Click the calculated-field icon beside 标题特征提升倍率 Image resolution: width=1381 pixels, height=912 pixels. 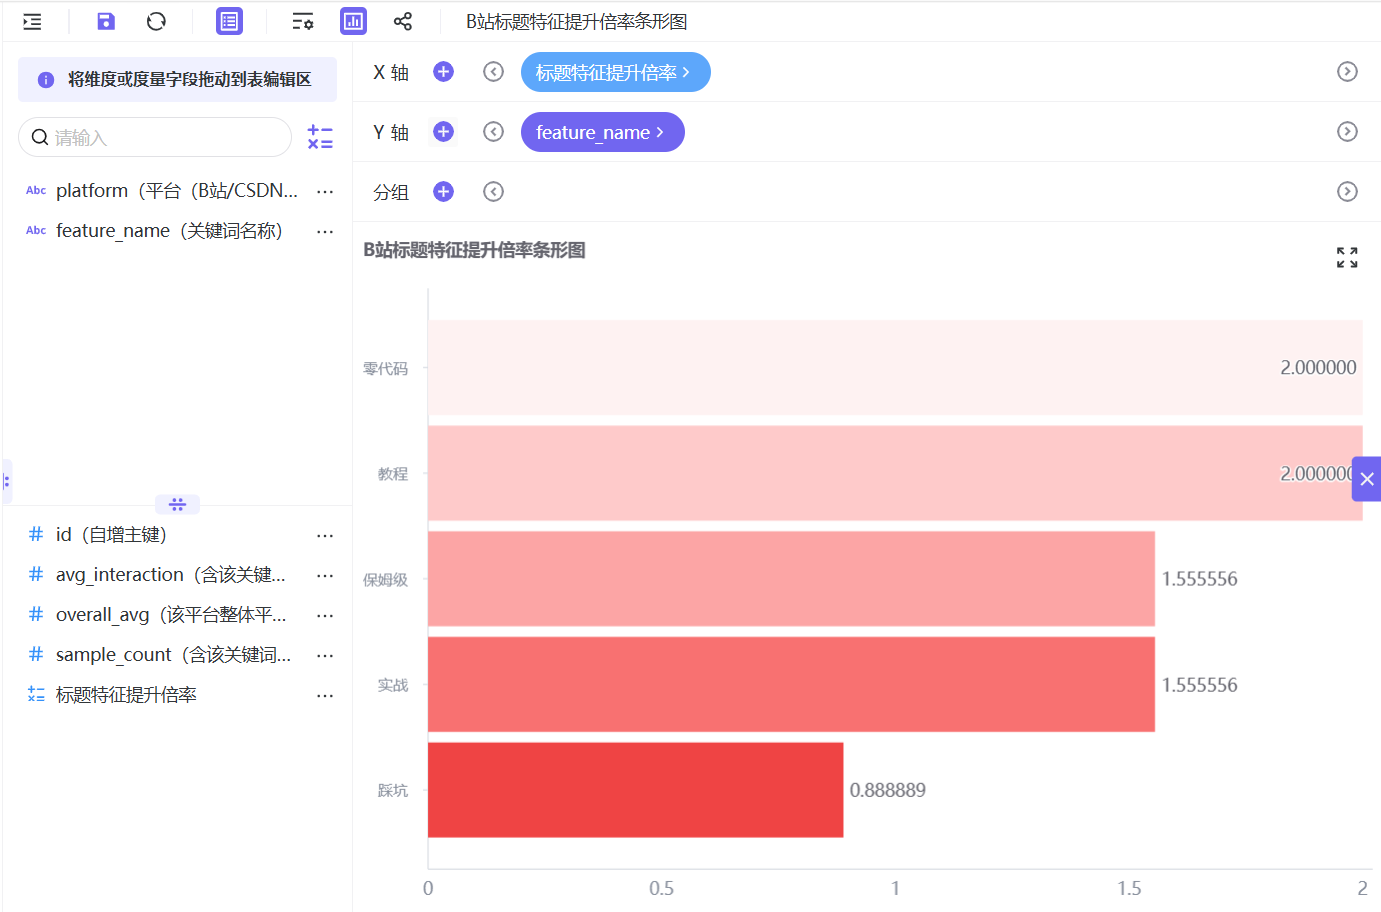36,694
